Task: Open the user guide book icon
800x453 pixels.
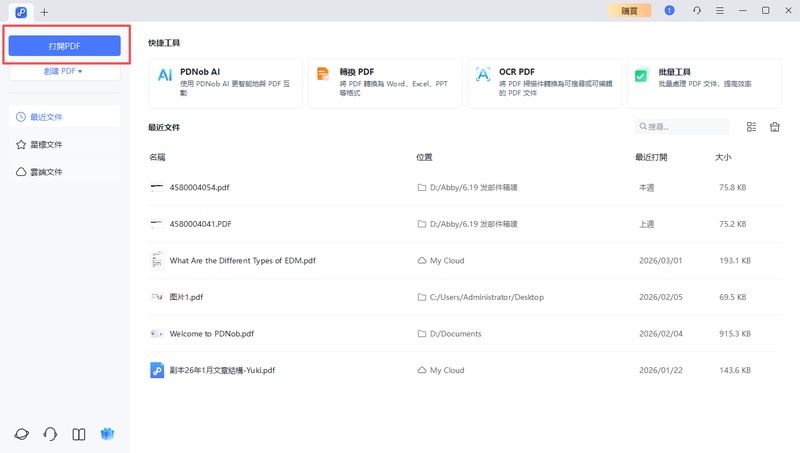Action: tap(79, 434)
